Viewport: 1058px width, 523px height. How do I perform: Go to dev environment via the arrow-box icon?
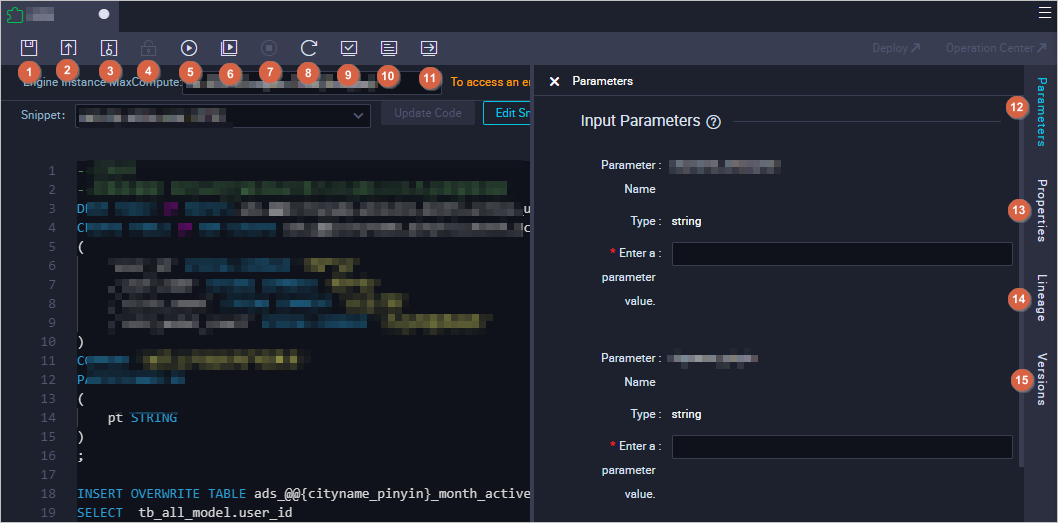[429, 48]
